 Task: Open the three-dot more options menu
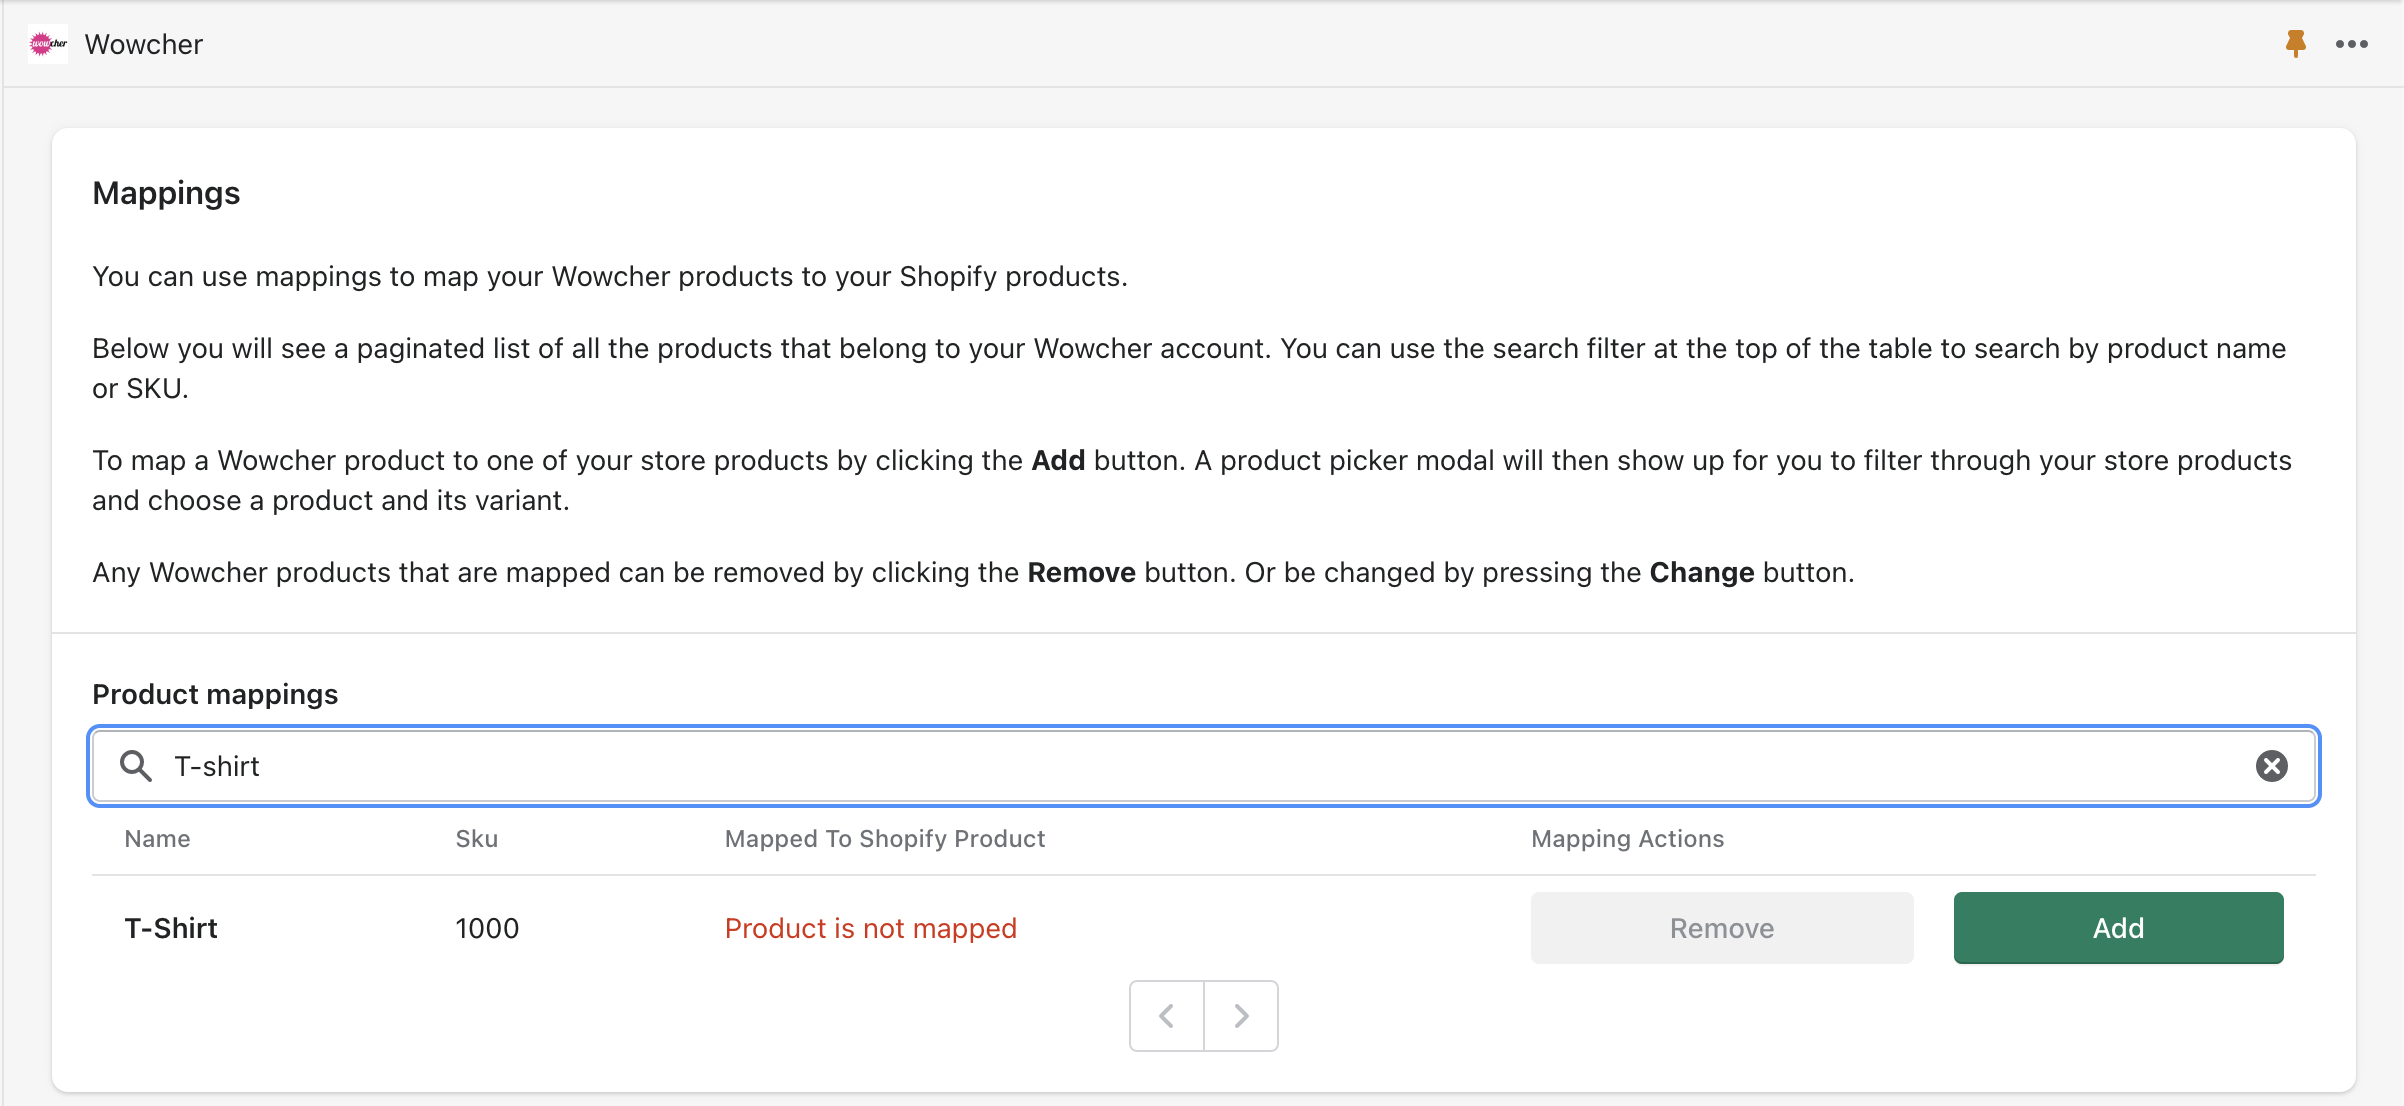pos(2352,44)
